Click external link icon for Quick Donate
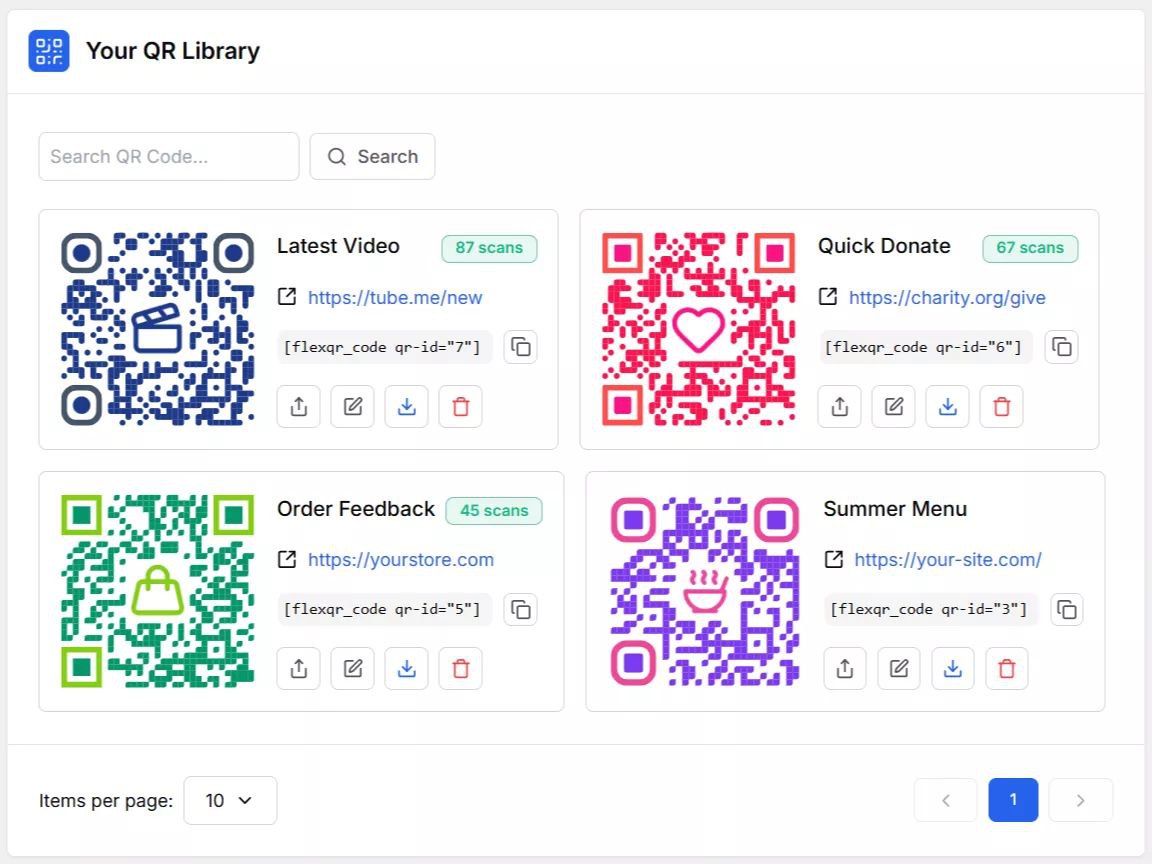This screenshot has height=864, width=1152. (828, 297)
